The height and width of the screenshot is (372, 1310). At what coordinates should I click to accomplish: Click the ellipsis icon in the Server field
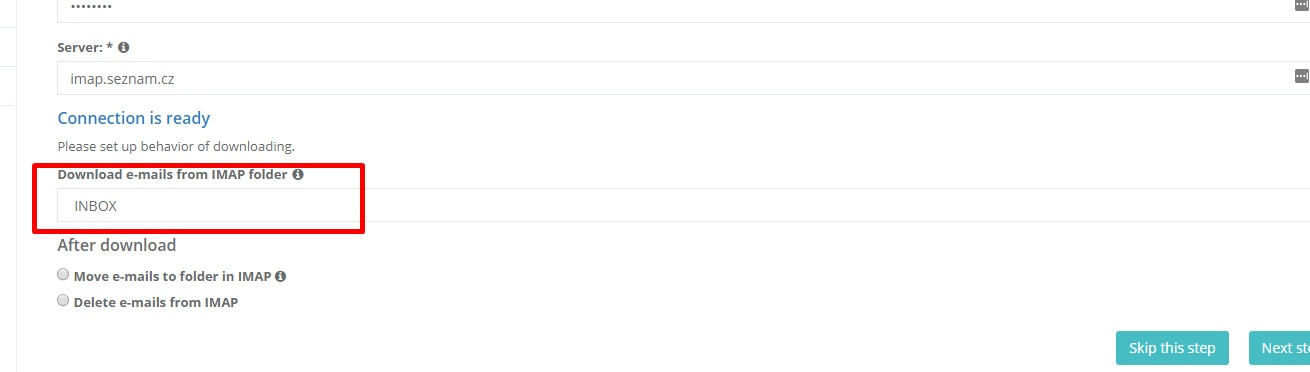pos(1302,76)
